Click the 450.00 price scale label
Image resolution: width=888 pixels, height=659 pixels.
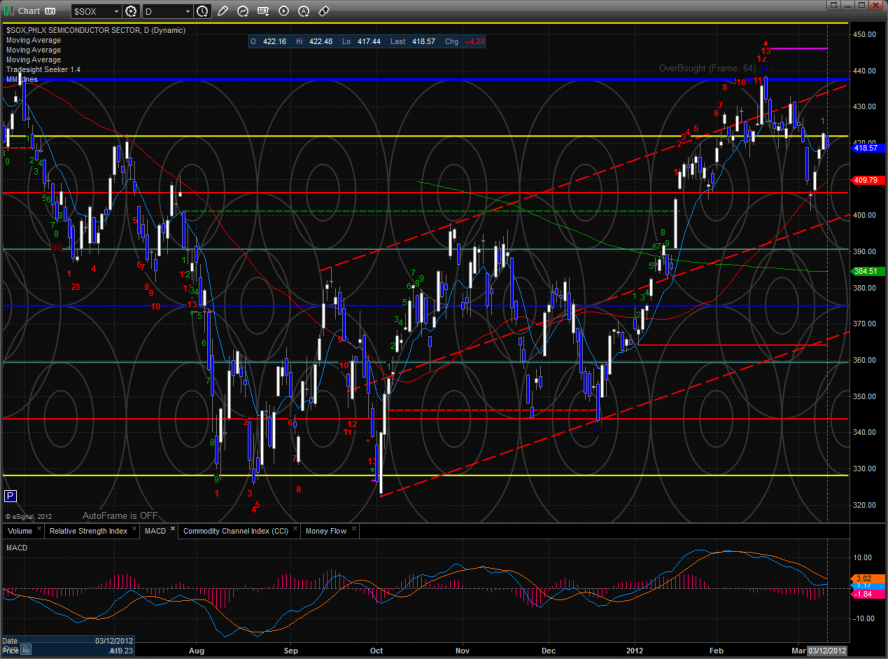coord(865,35)
